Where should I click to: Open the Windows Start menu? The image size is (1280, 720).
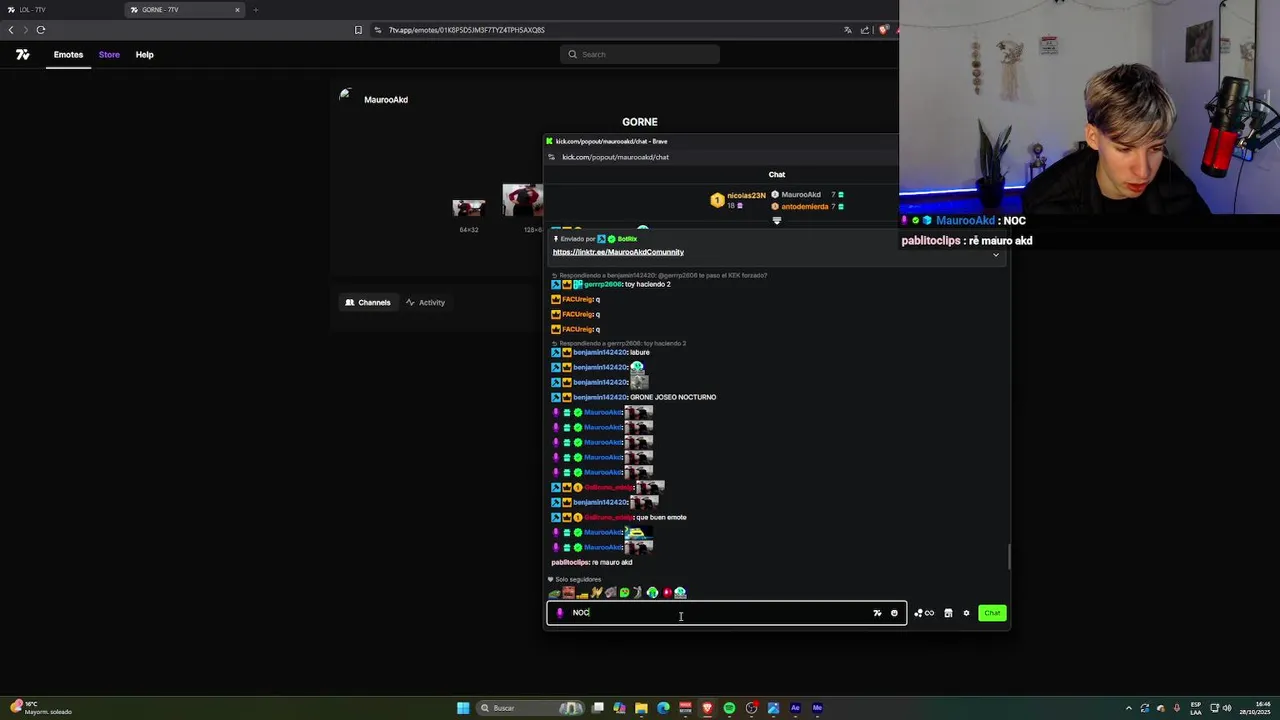coord(463,708)
